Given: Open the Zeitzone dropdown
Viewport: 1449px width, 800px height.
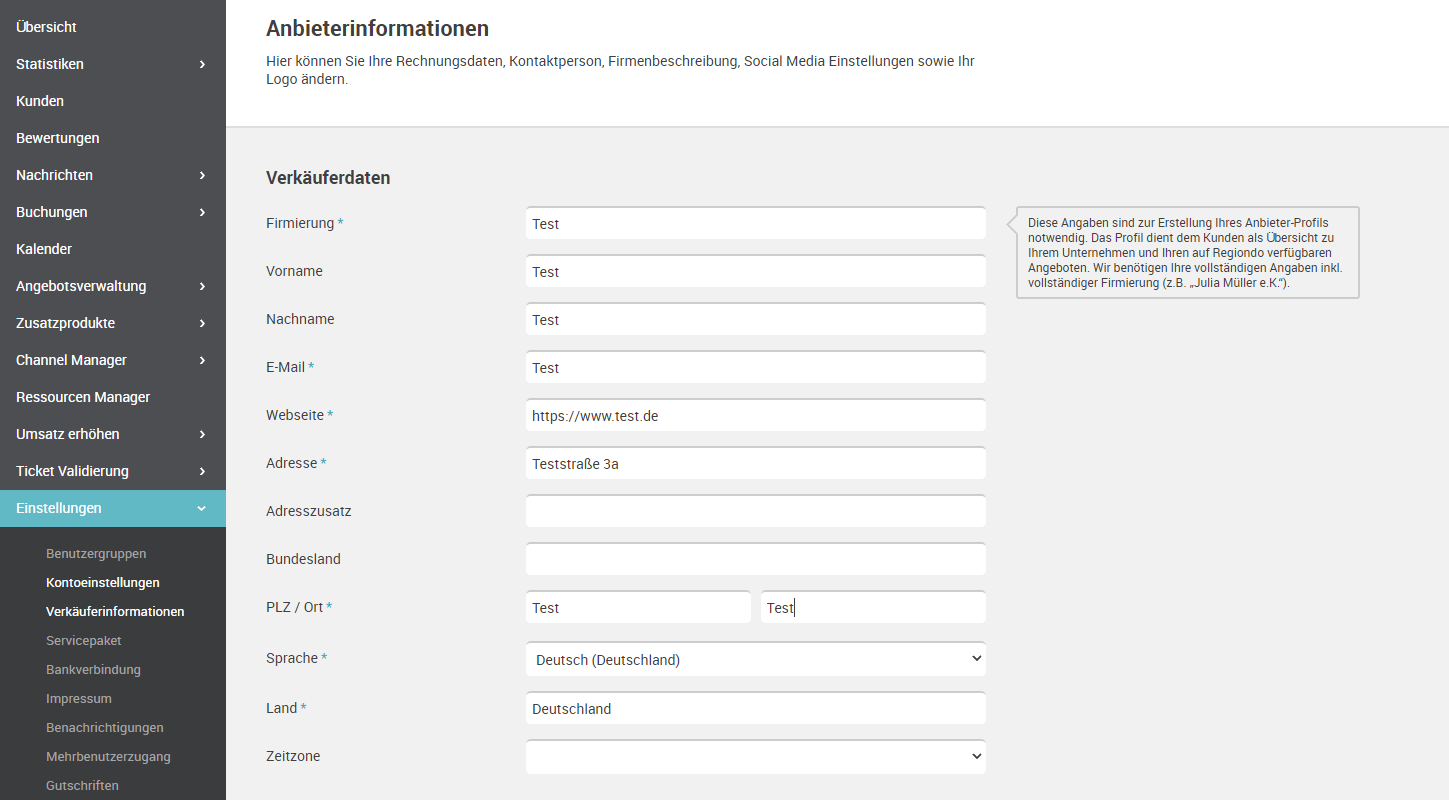Looking at the screenshot, I should click(756, 757).
